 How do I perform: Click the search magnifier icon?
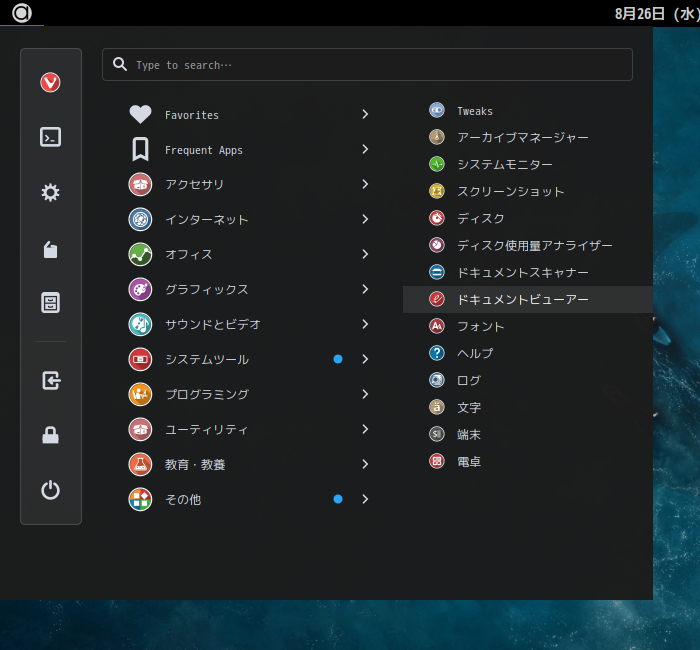point(120,64)
